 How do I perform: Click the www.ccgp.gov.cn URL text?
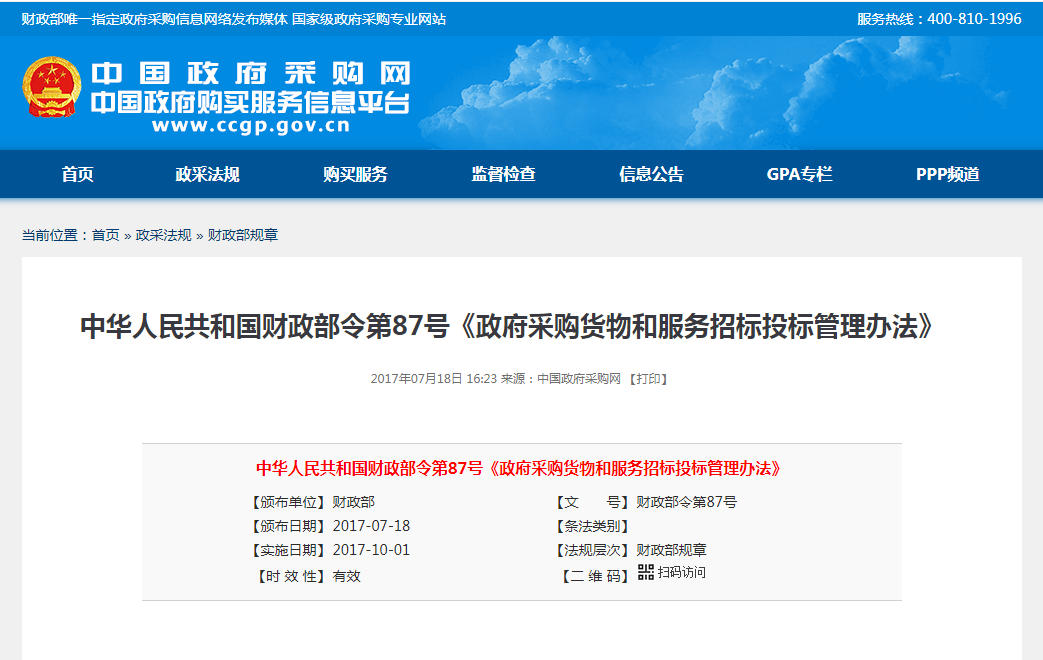[251, 126]
